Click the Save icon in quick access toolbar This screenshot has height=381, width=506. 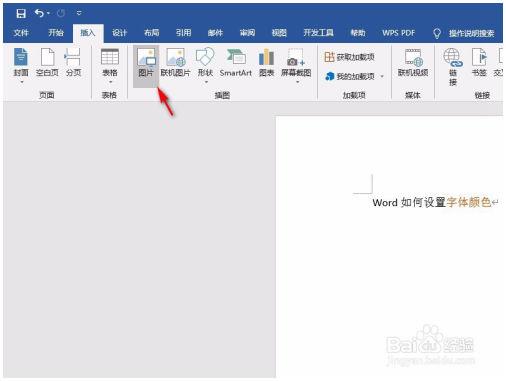pos(21,13)
